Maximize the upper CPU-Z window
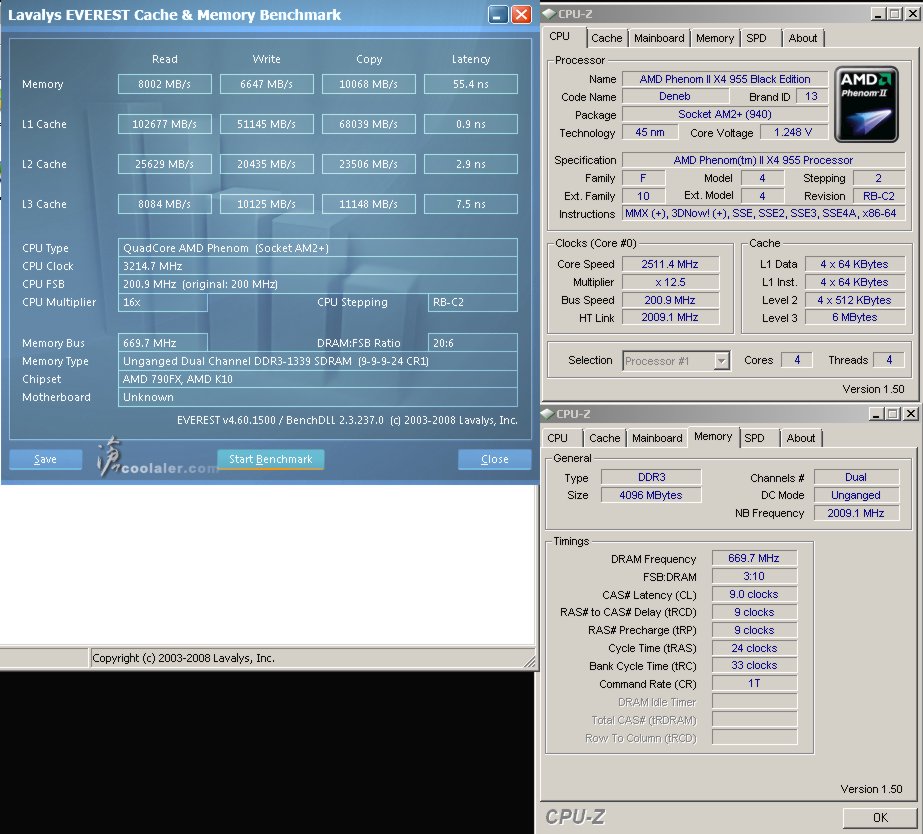 [x=895, y=14]
